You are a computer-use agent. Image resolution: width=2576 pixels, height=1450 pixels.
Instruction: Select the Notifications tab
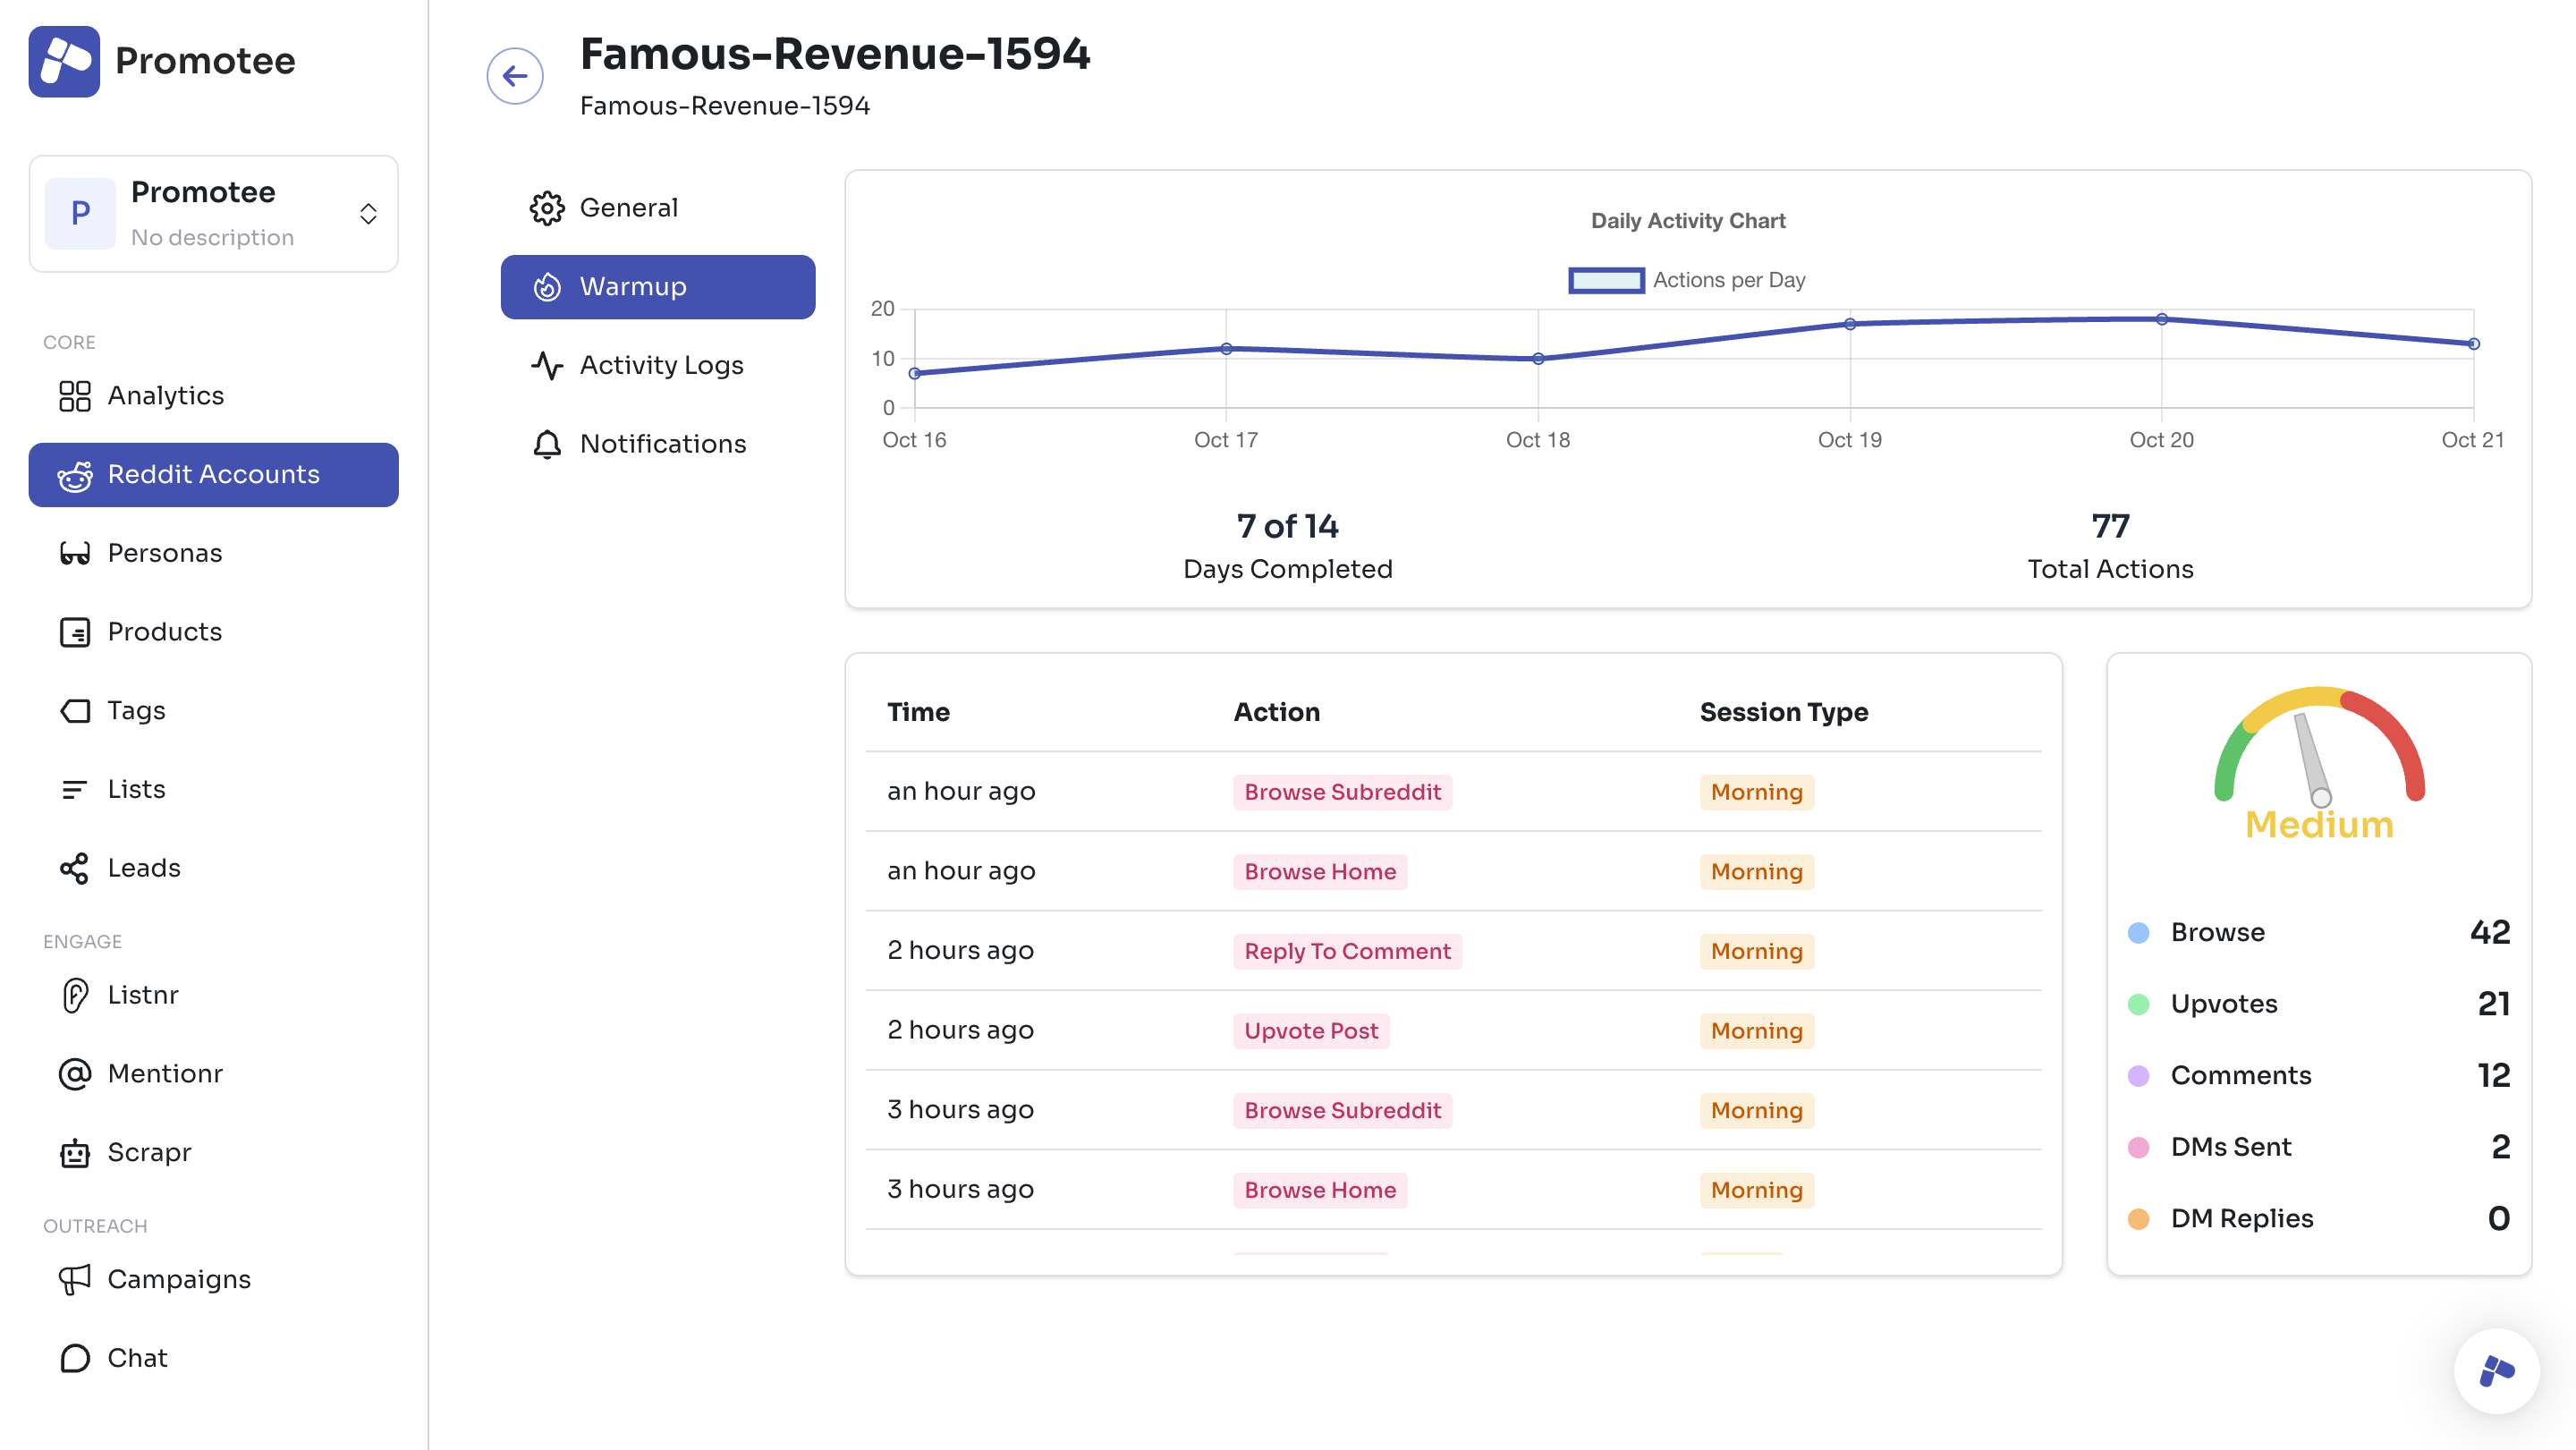tap(662, 444)
